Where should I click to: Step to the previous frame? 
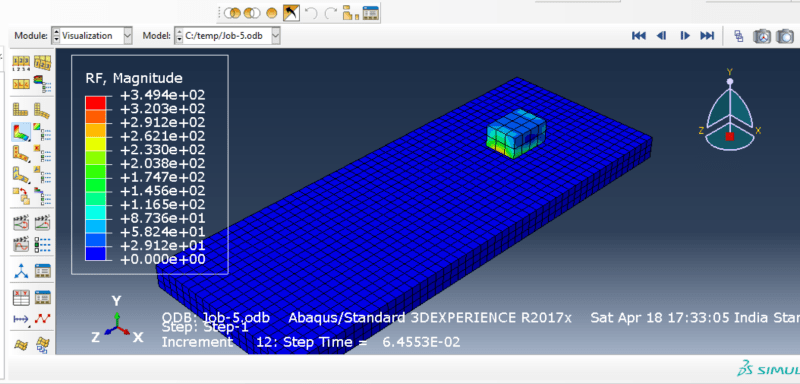tap(661, 36)
